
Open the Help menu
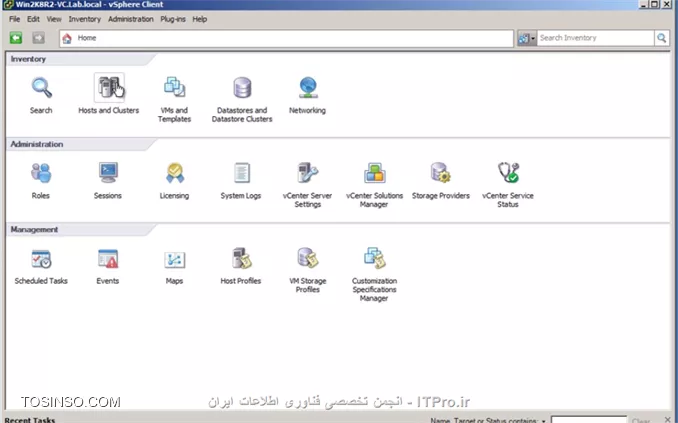click(199, 19)
